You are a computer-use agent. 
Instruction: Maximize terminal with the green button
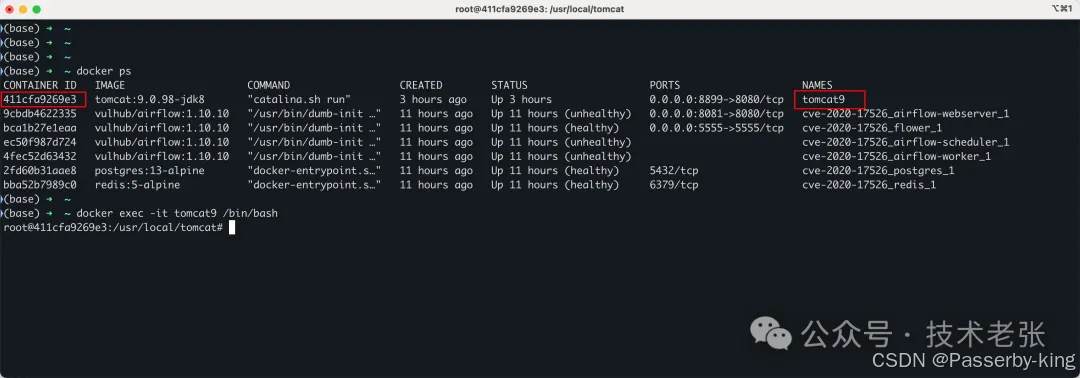coord(37,10)
